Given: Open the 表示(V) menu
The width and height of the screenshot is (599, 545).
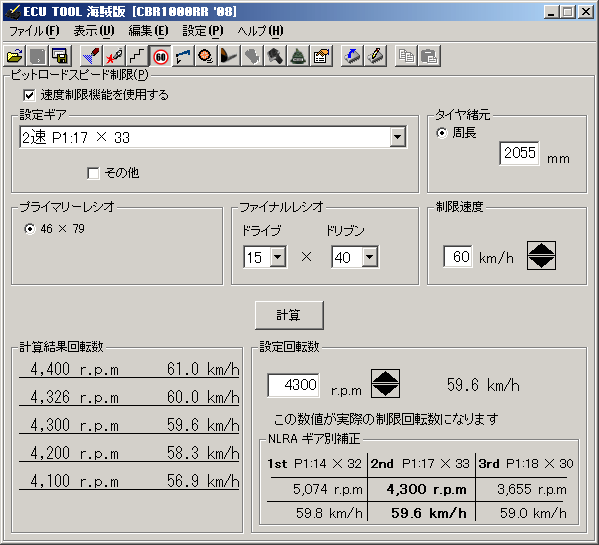Looking at the screenshot, I should click(x=94, y=31).
